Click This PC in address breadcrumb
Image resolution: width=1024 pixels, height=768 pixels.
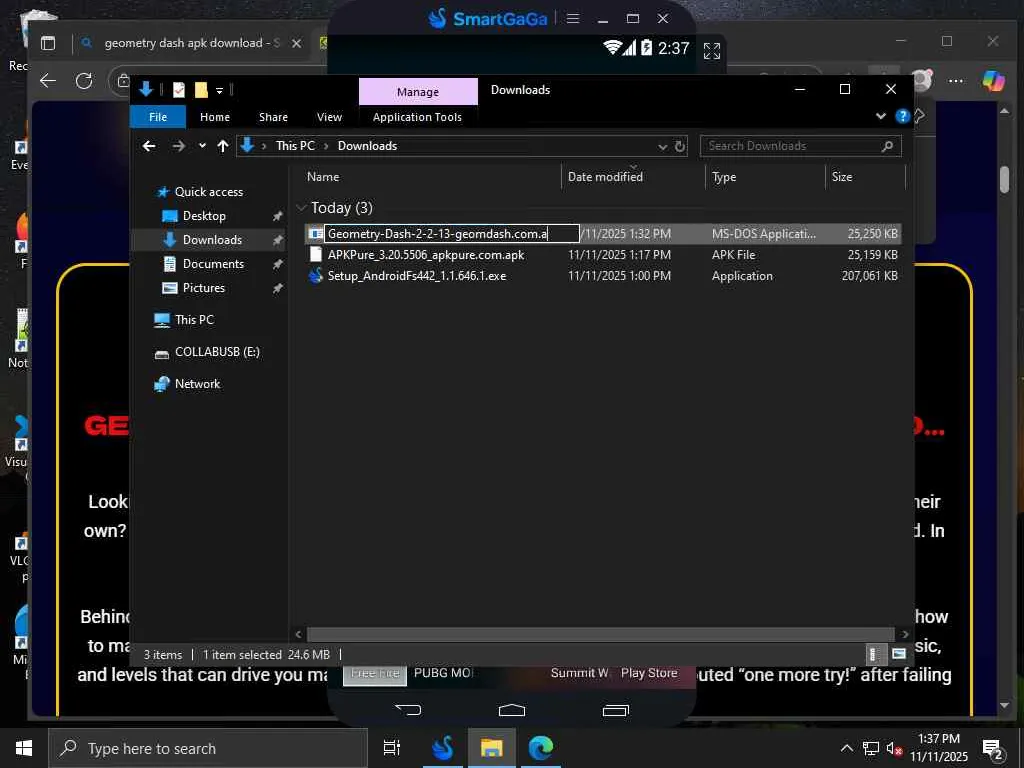point(295,146)
